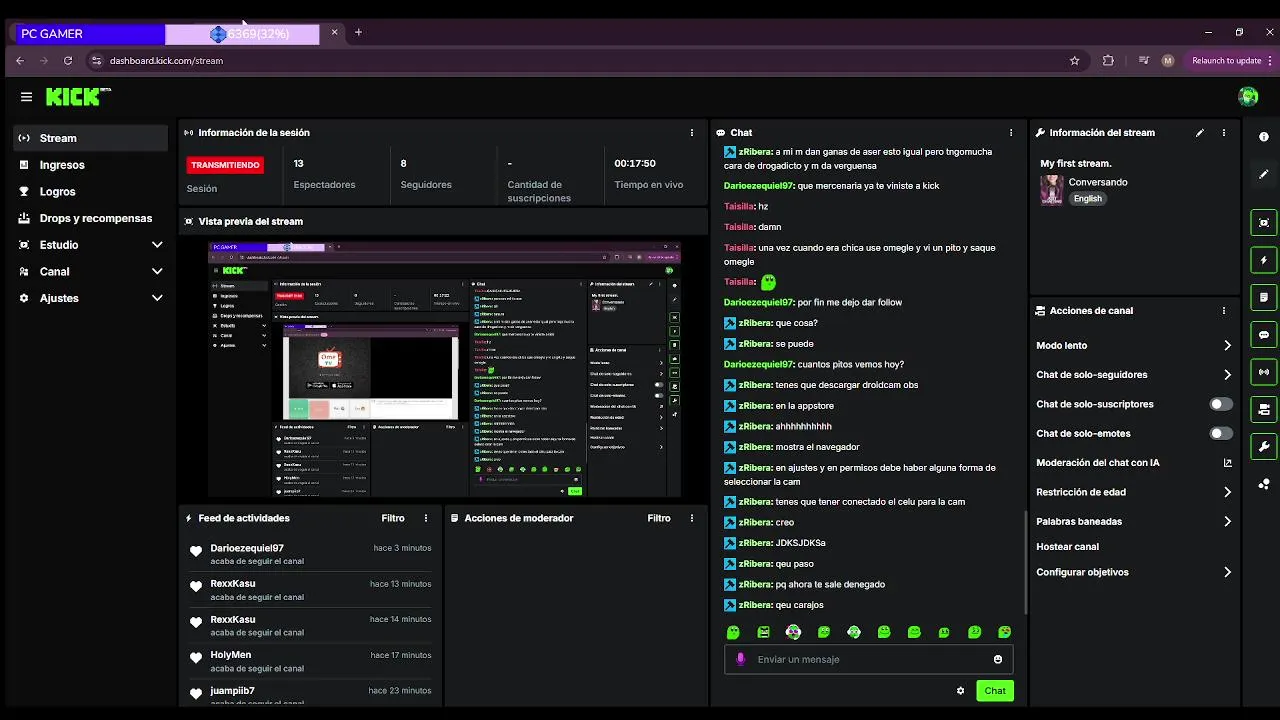Image resolution: width=1280 pixels, height=720 pixels.
Task: Click username Darioezequiel97 in activity feed
Action: (247, 548)
